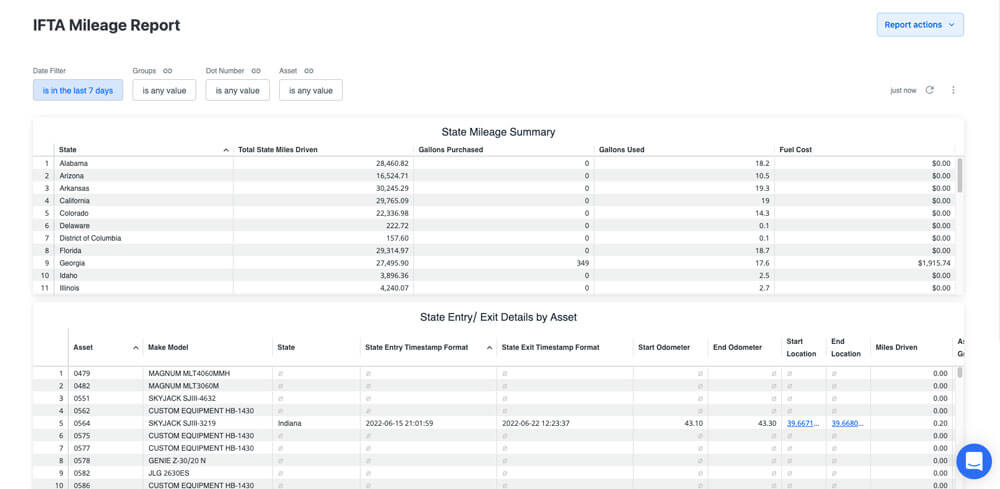Click entry timestamp 2022-06-15 21:01:59
Screen dimensions: 1000x489
click(399, 423)
